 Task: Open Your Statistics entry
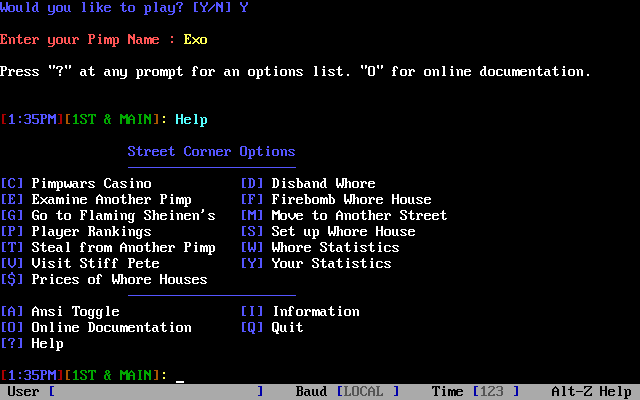(x=316, y=263)
